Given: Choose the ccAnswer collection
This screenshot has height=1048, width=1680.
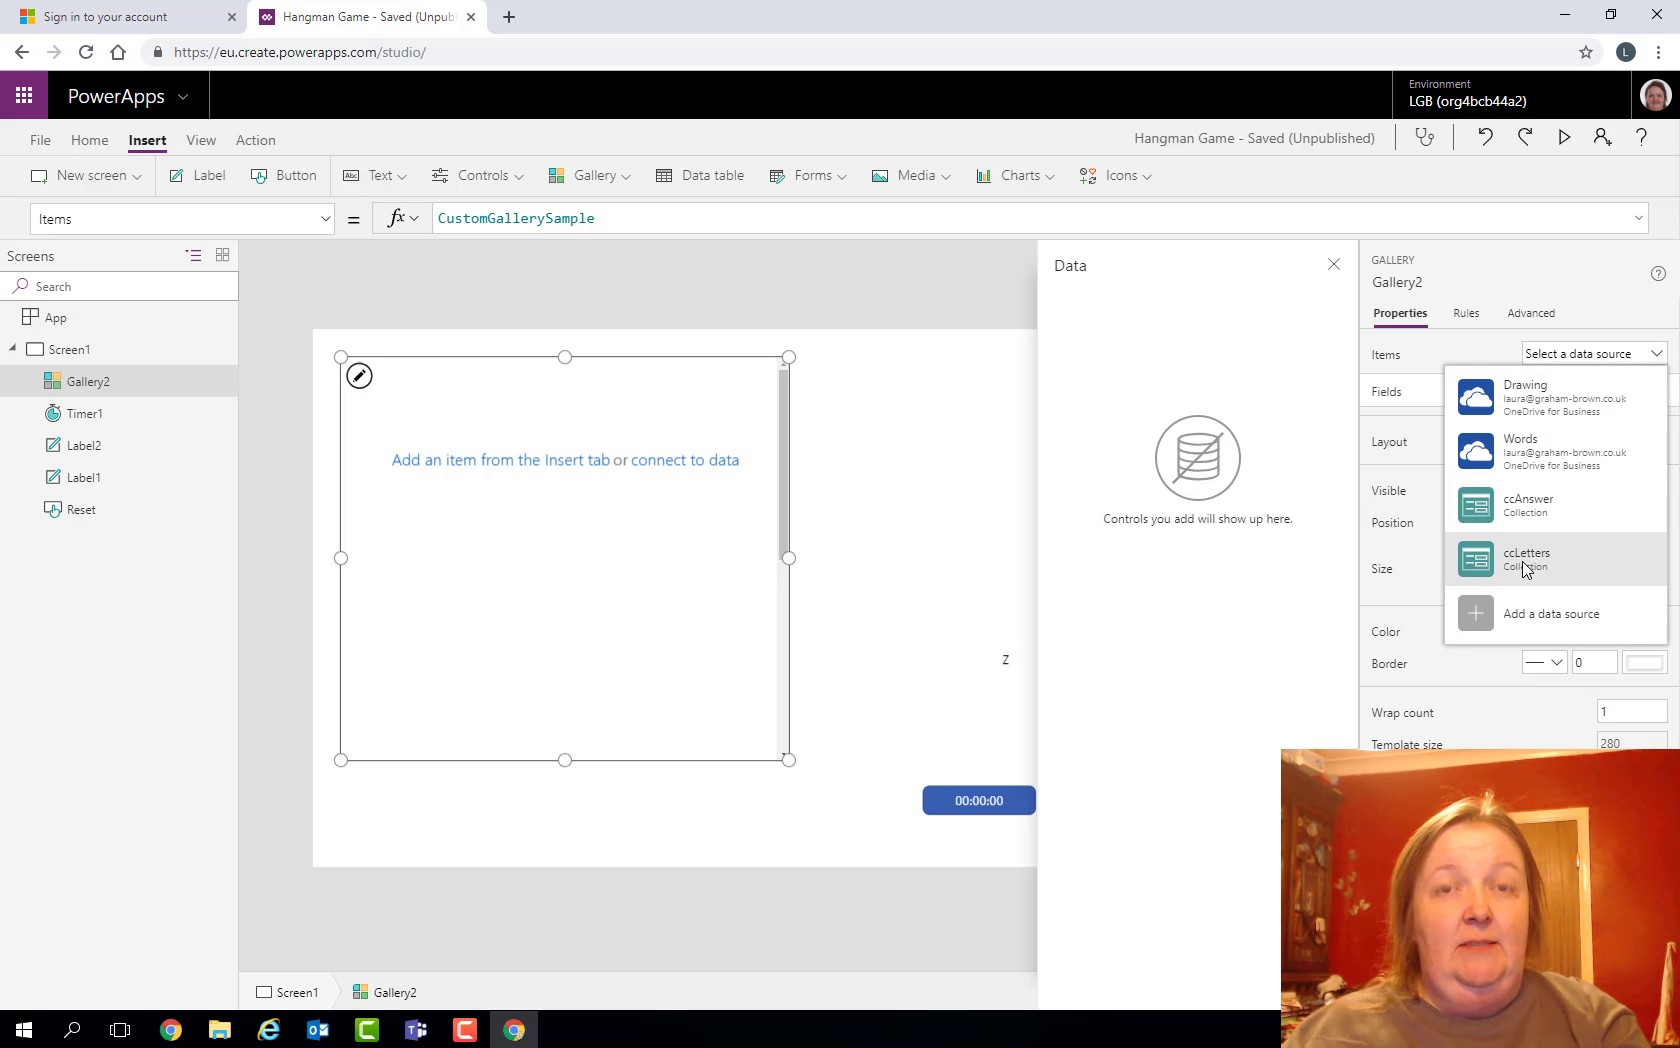Looking at the screenshot, I should pyautogui.click(x=1555, y=505).
